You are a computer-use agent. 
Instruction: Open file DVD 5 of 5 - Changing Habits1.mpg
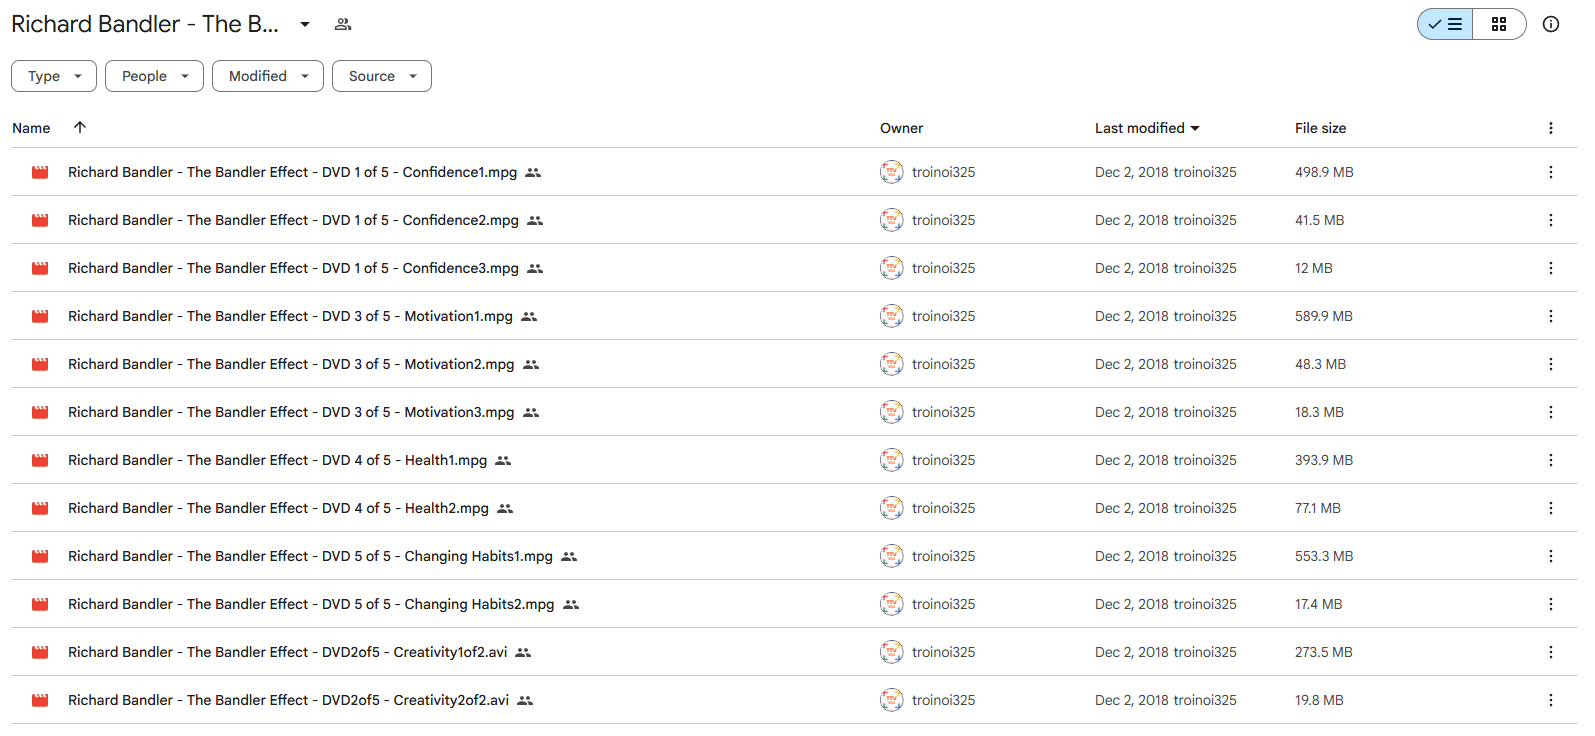tap(310, 556)
